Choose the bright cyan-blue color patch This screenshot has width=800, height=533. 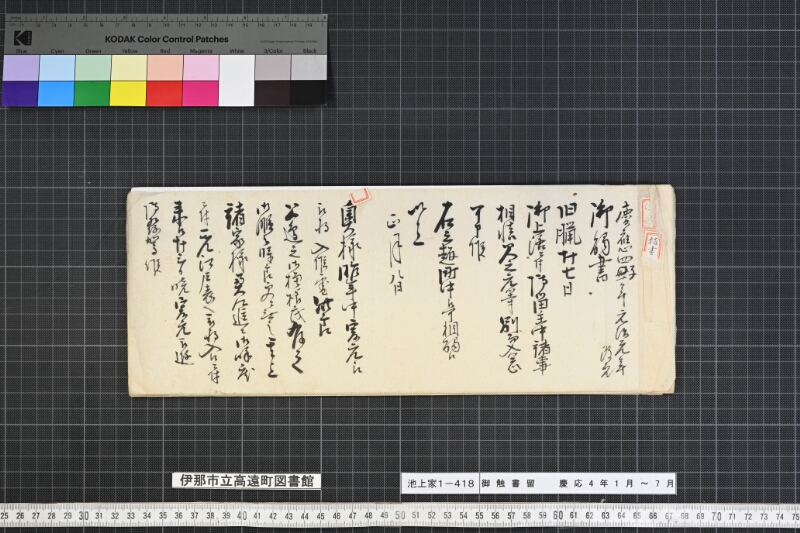pos(56,93)
